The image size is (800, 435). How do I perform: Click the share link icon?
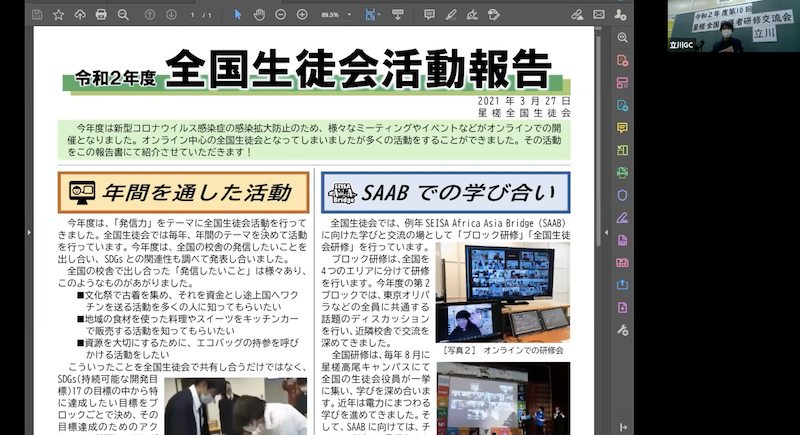[577, 15]
